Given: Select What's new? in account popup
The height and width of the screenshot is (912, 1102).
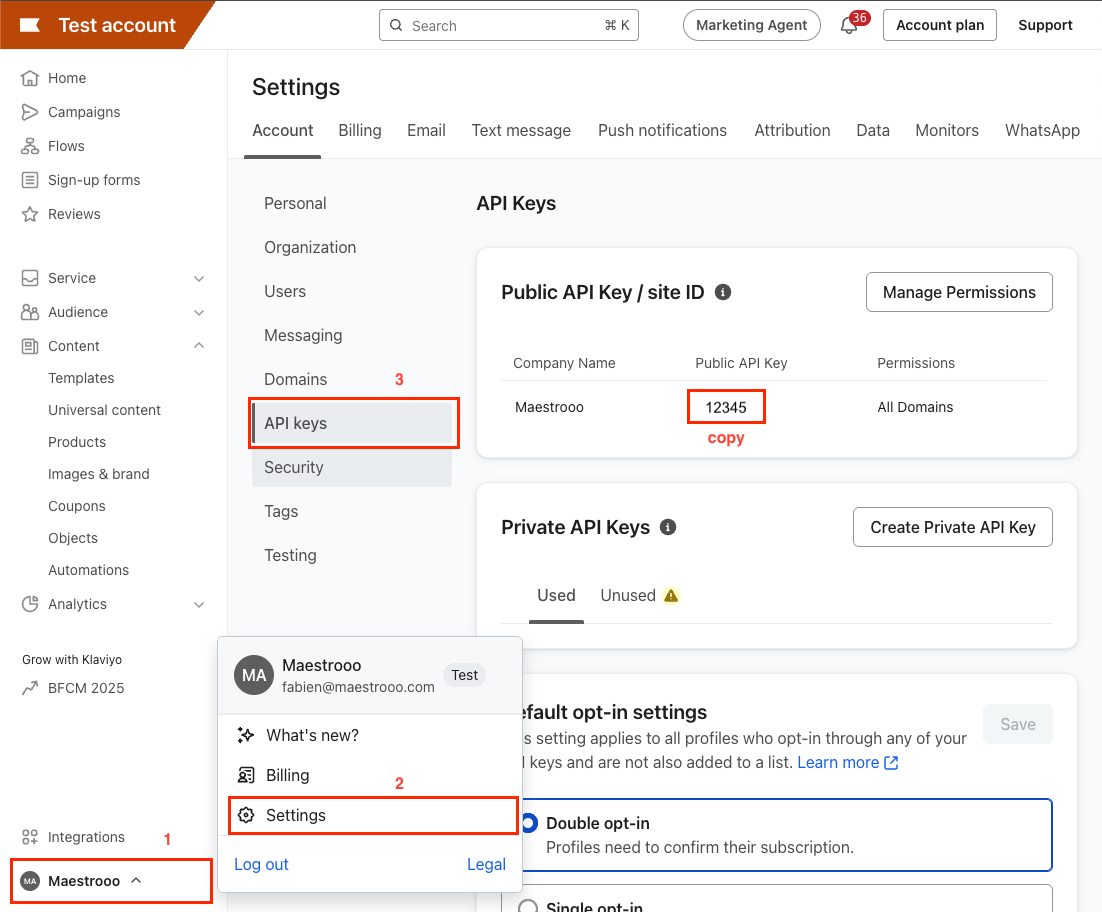Looking at the screenshot, I should (370, 735).
